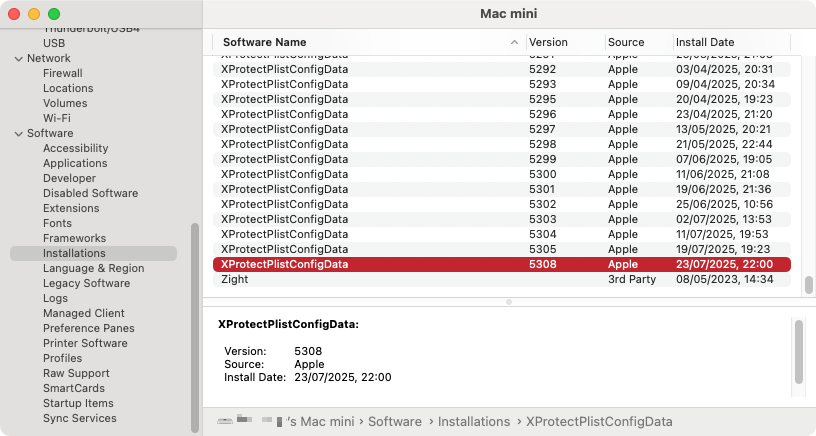Select USB in sidebar
816x436 pixels.
pyautogui.click(x=54, y=43)
